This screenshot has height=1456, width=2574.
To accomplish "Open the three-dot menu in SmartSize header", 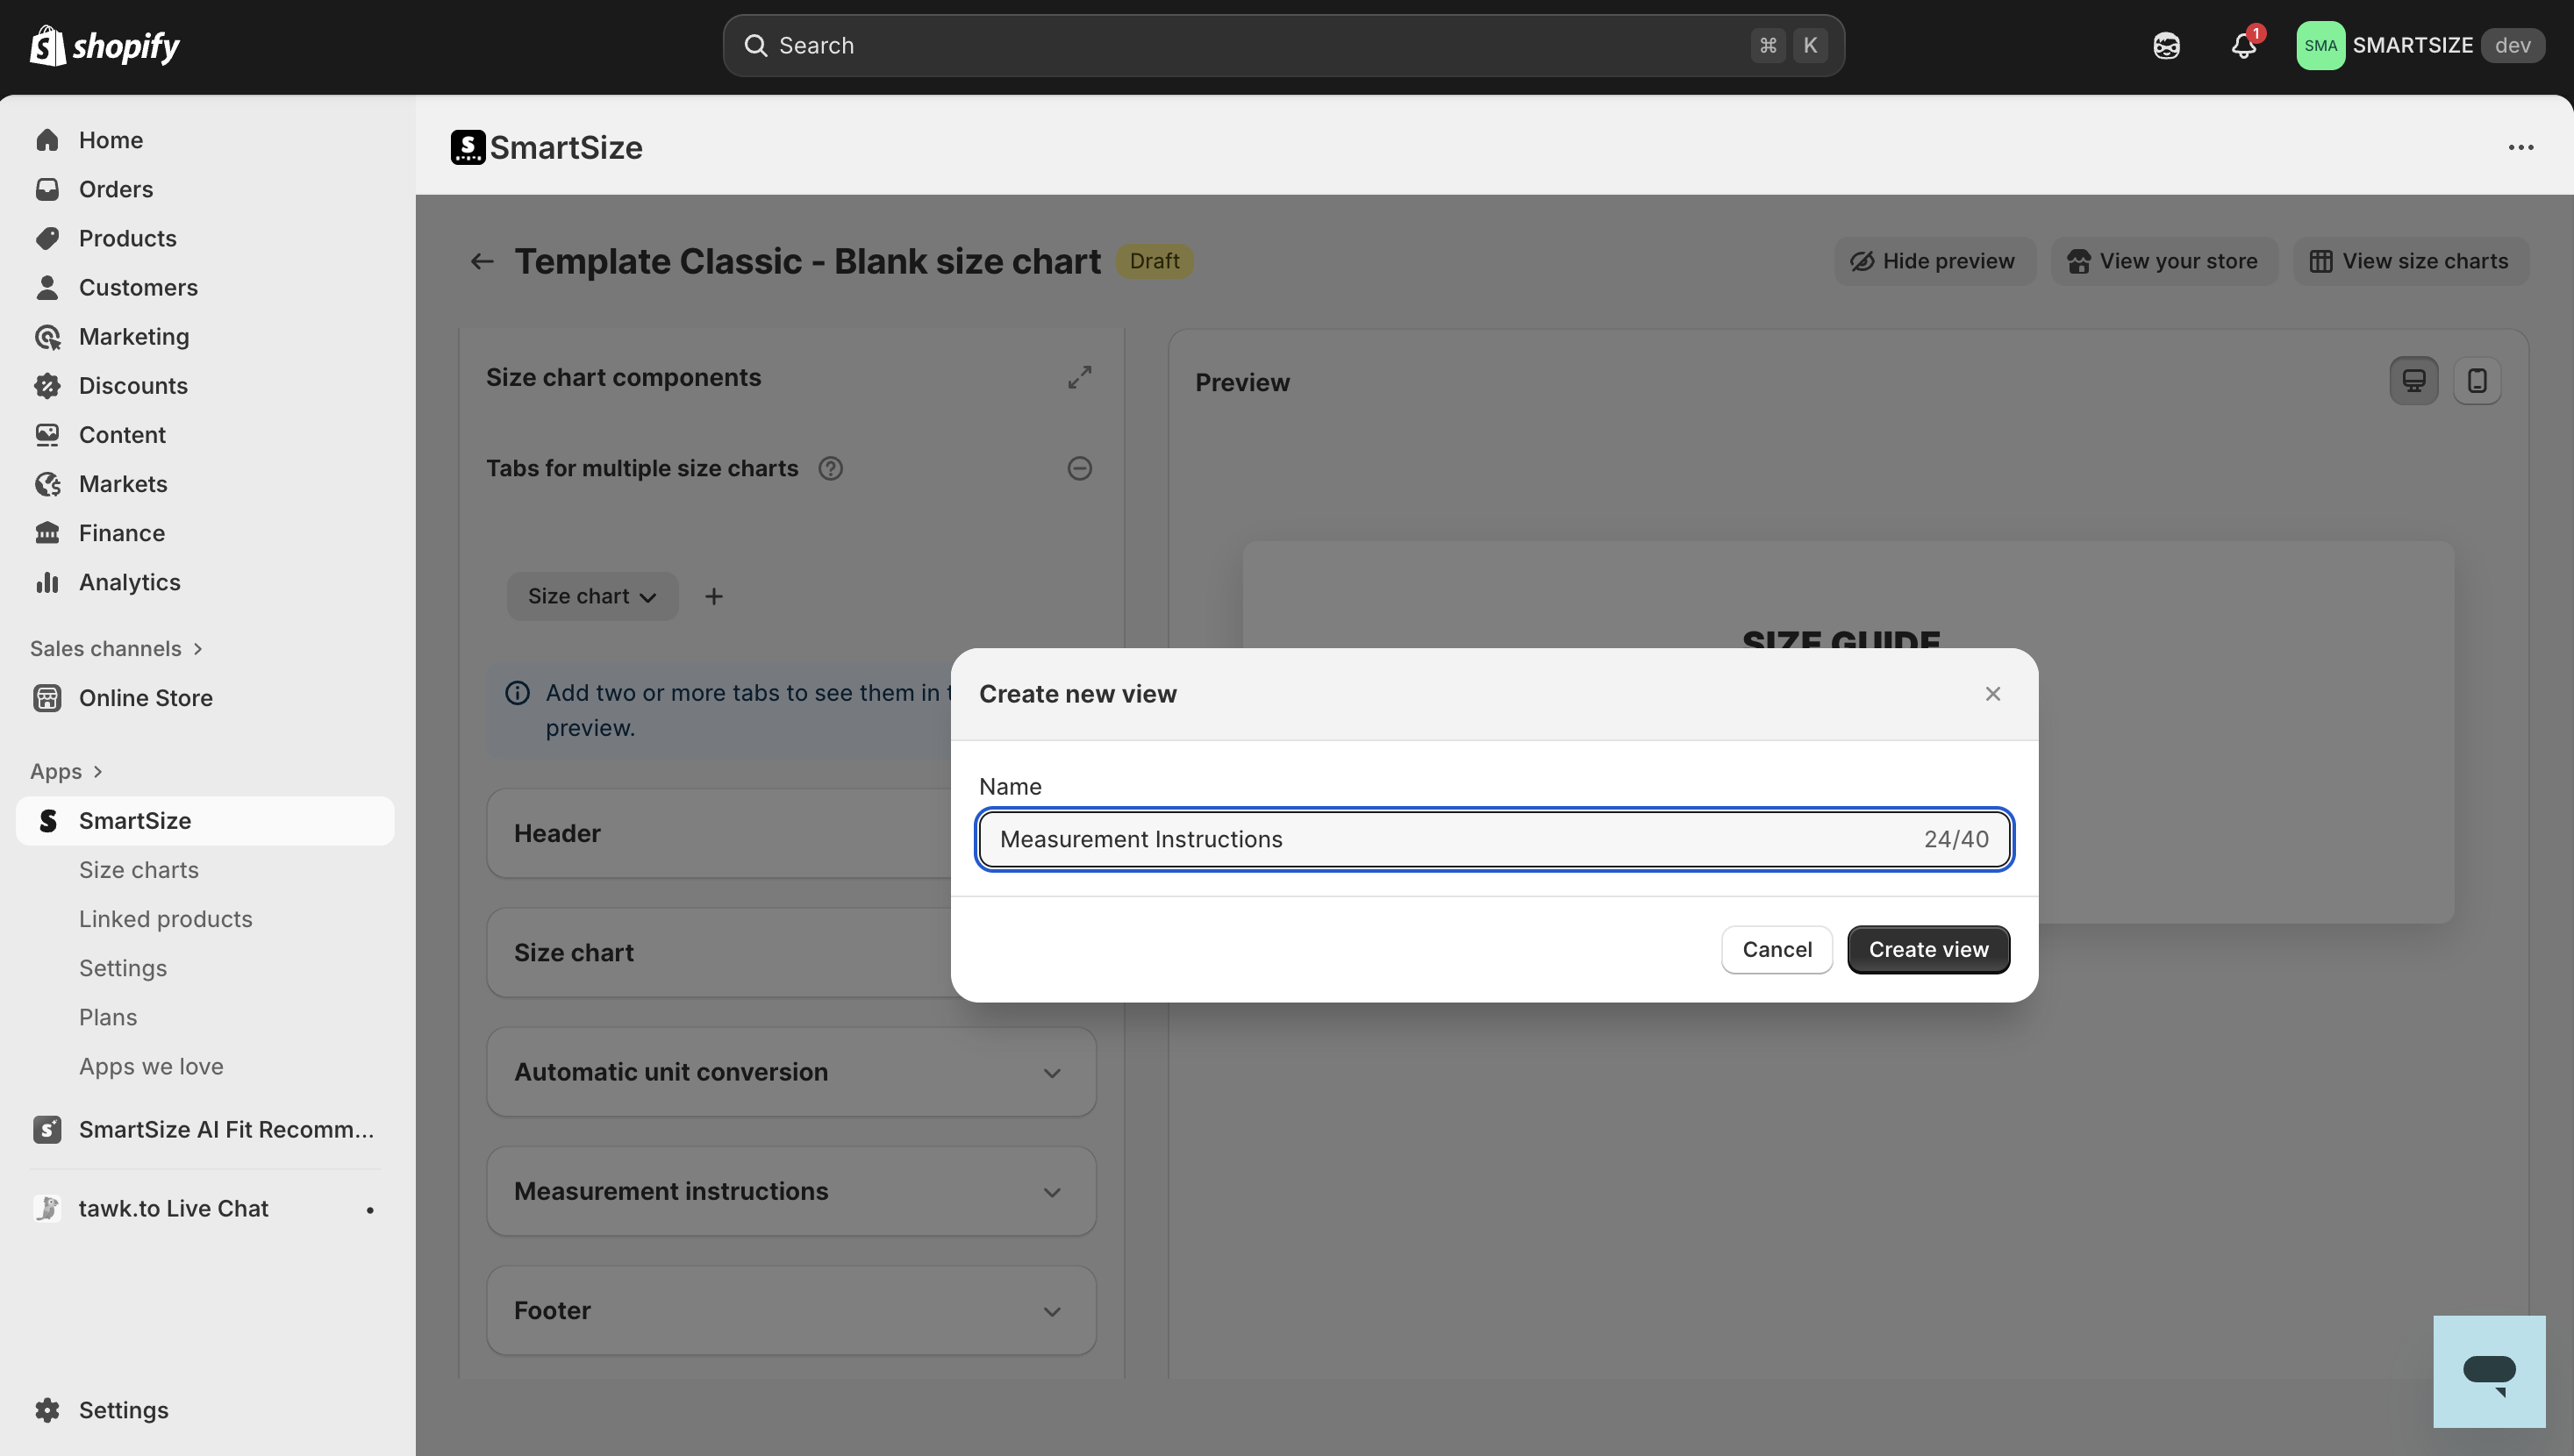I will [2520, 147].
